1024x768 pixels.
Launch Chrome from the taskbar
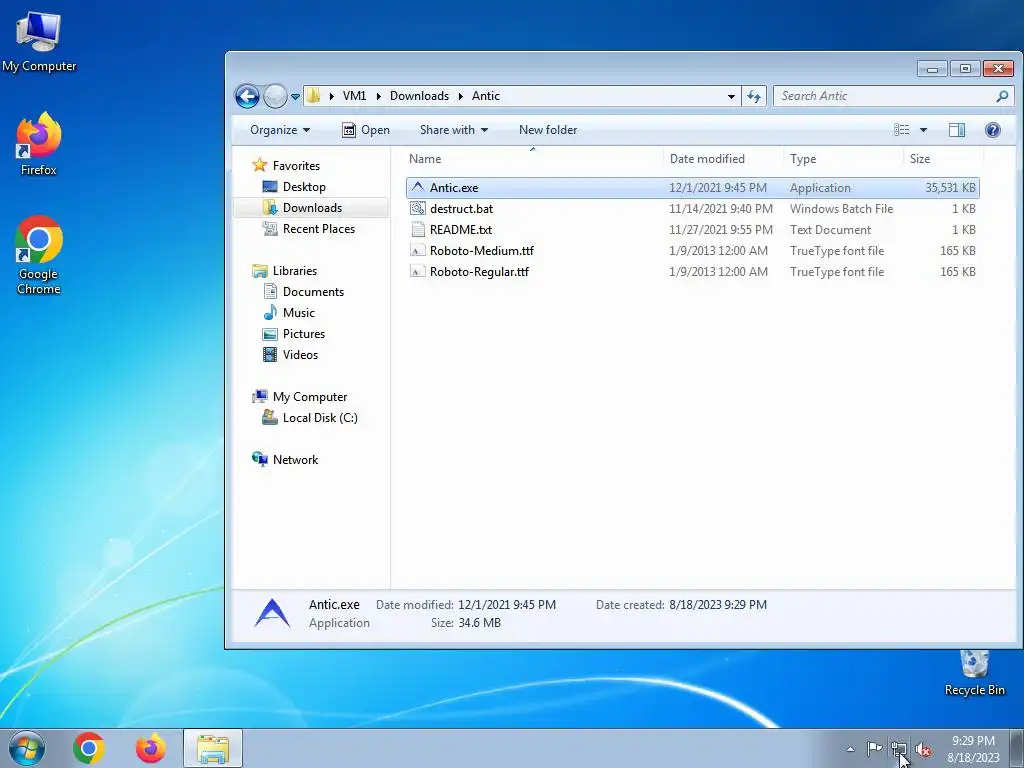pos(89,748)
